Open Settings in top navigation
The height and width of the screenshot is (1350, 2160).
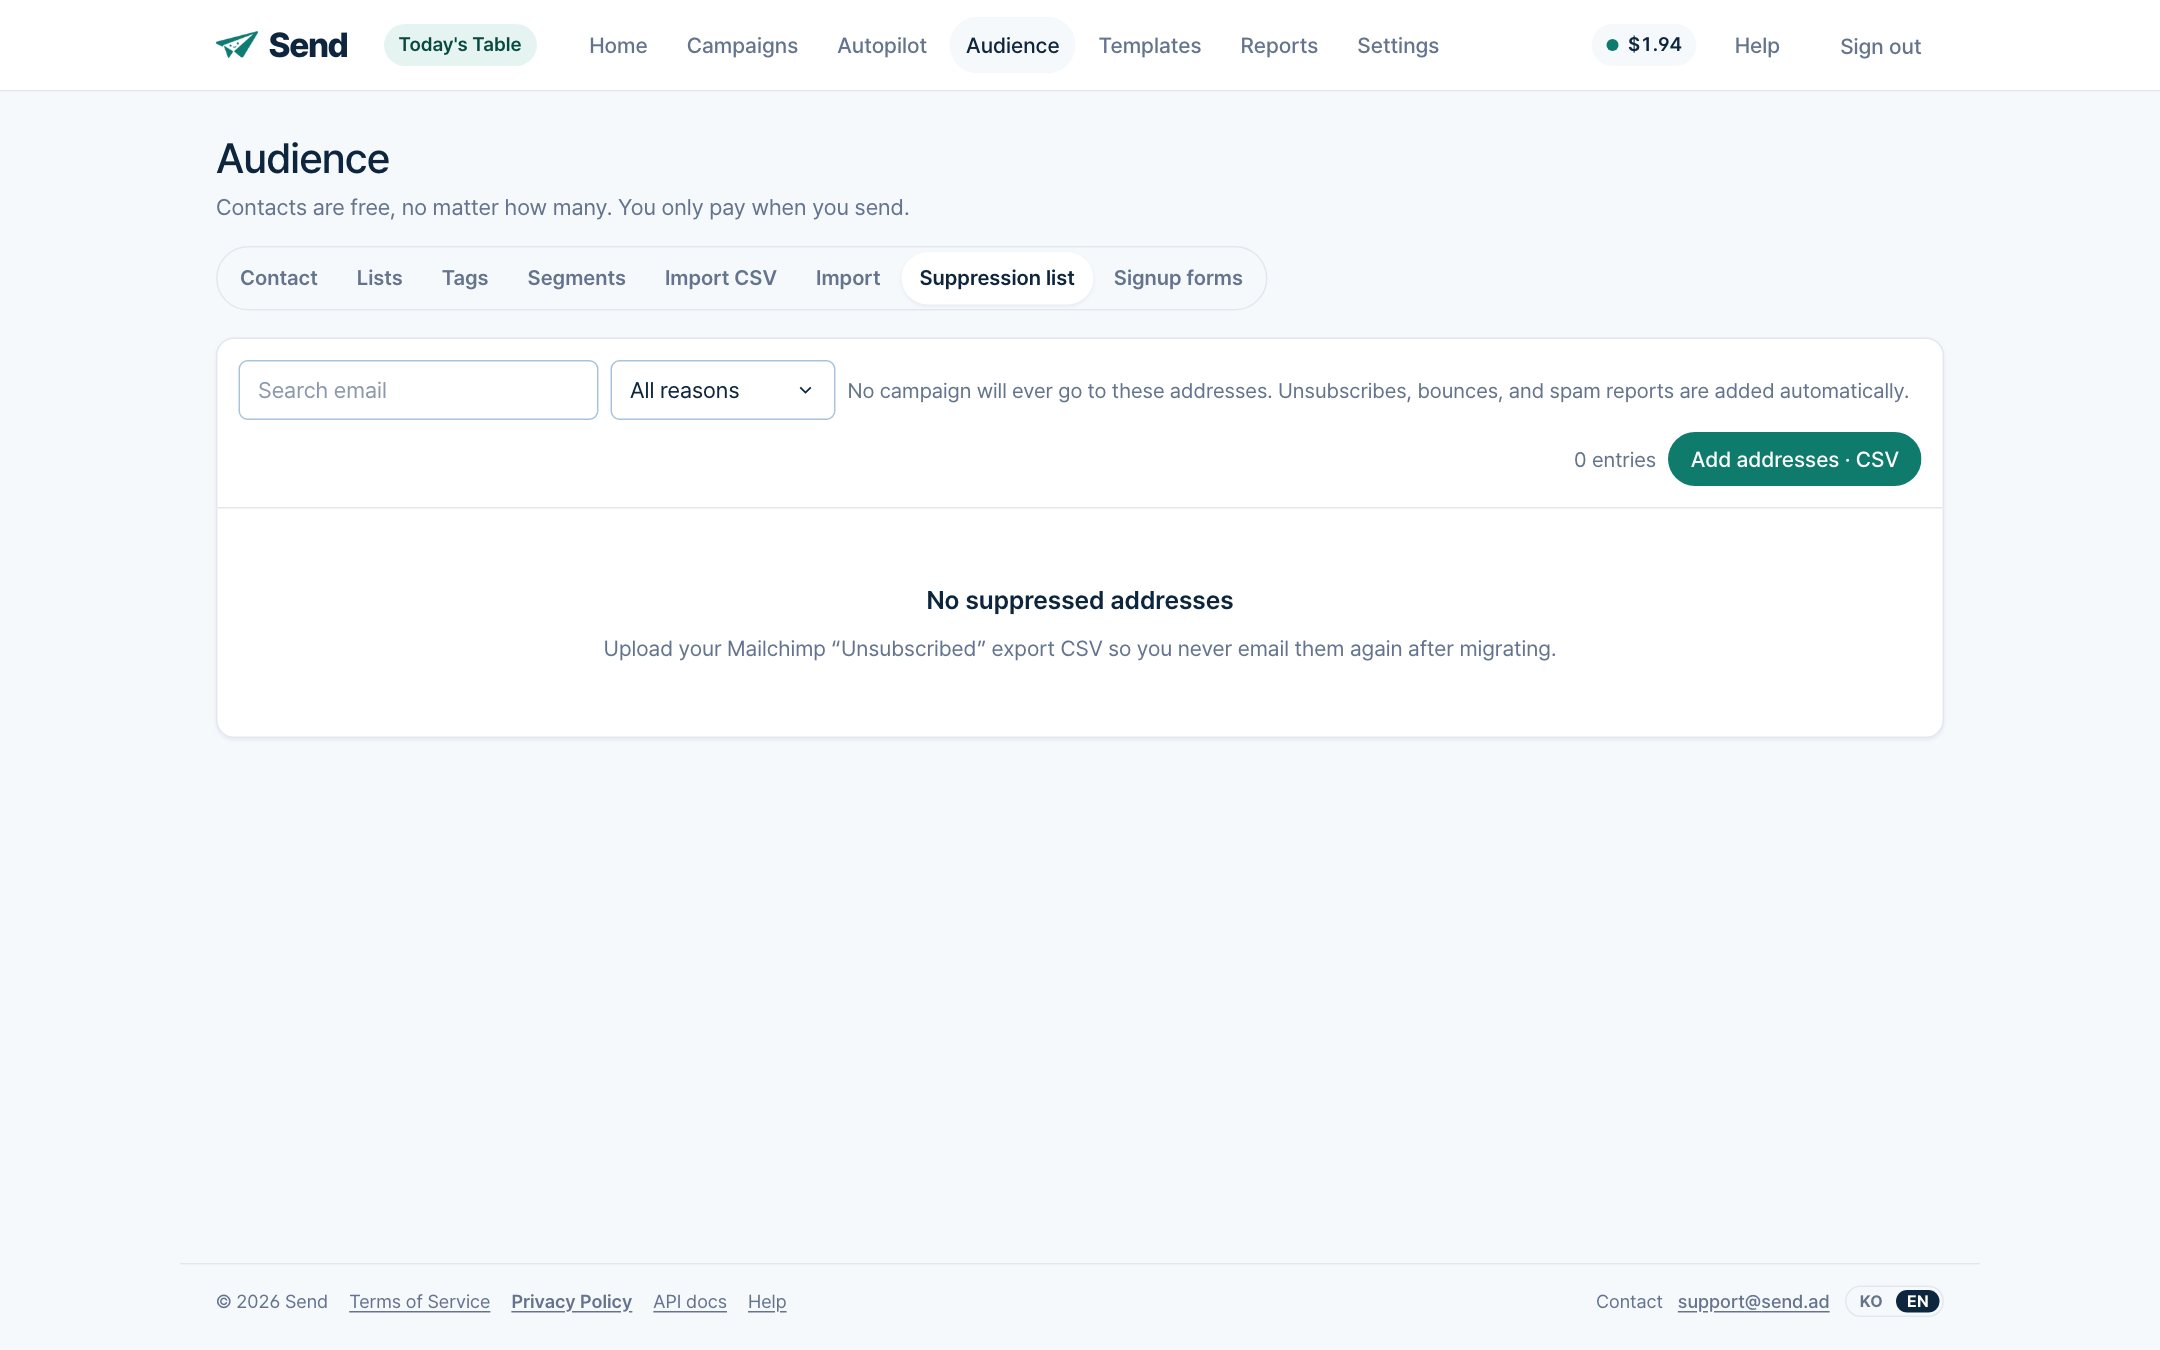click(1398, 45)
